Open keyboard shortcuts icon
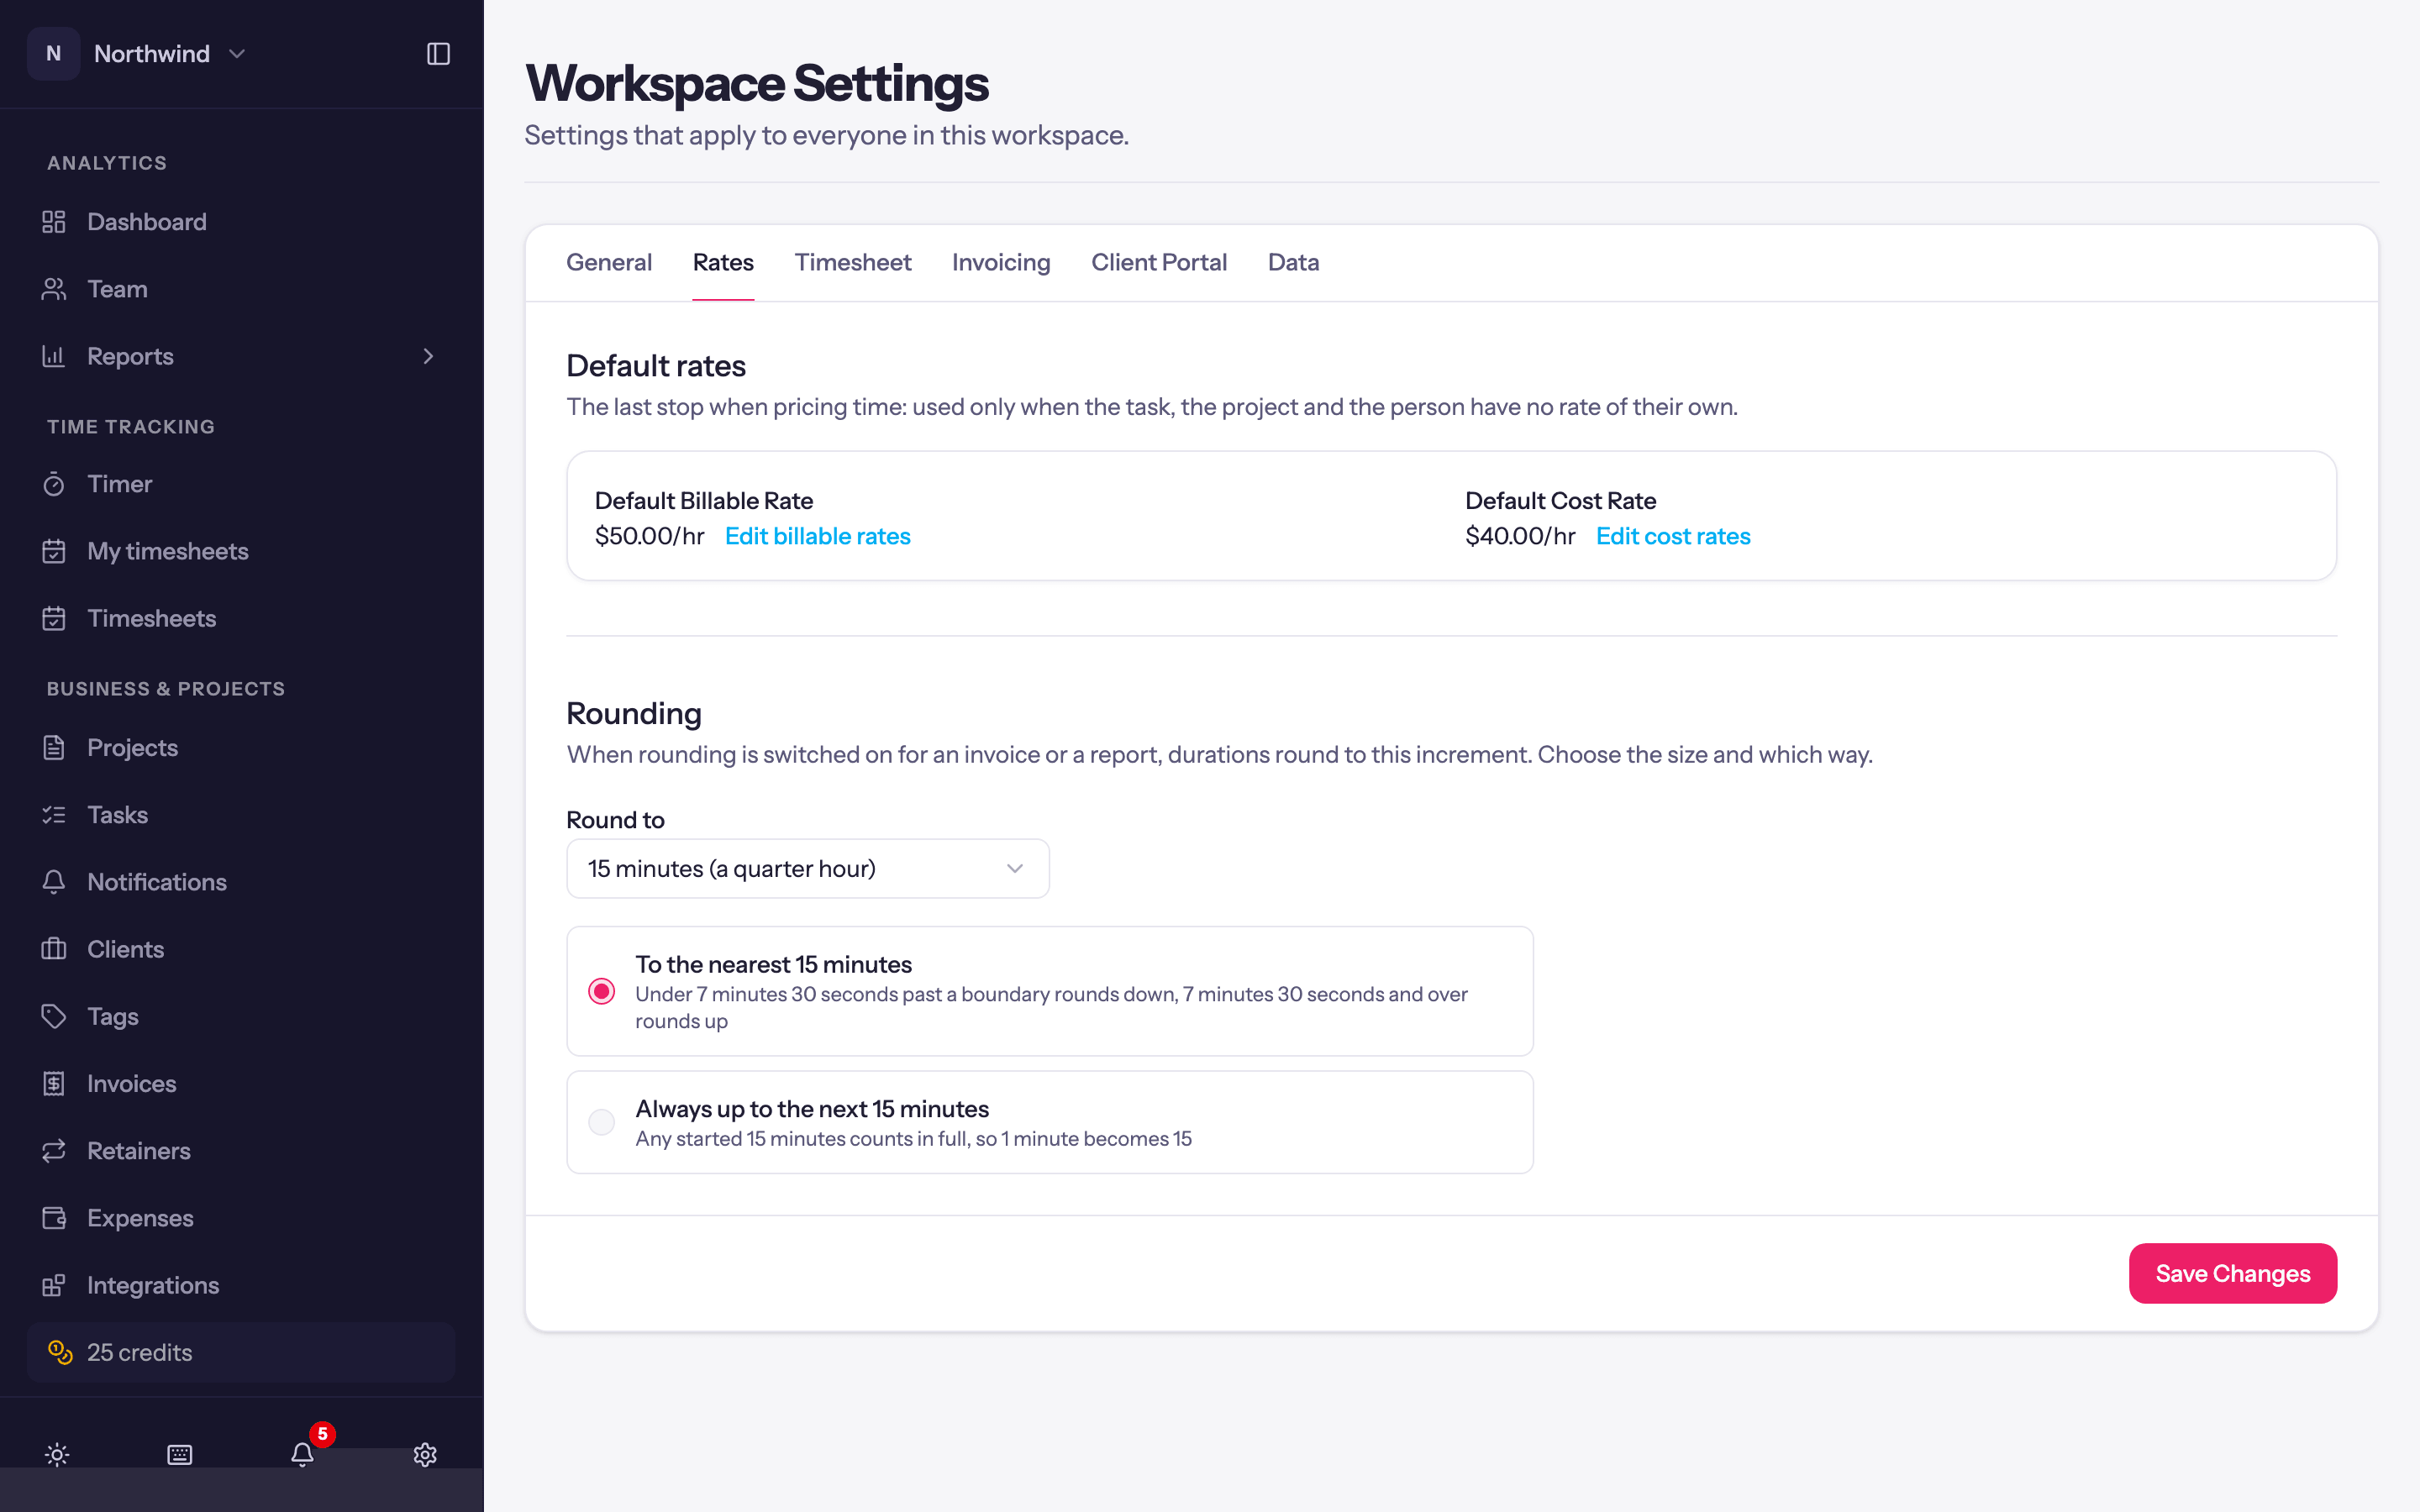Screen dimensions: 2420x1512 (180, 1454)
